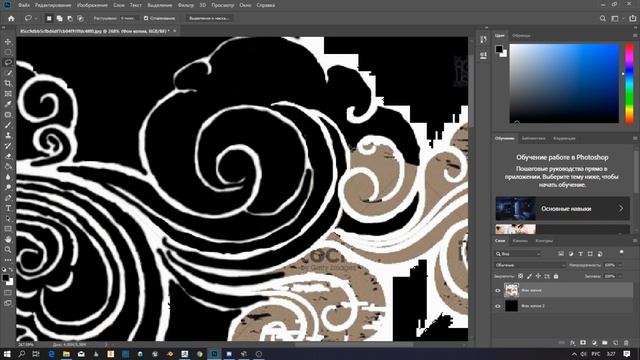Hide the top layer via eye icon

pyautogui.click(x=498, y=291)
